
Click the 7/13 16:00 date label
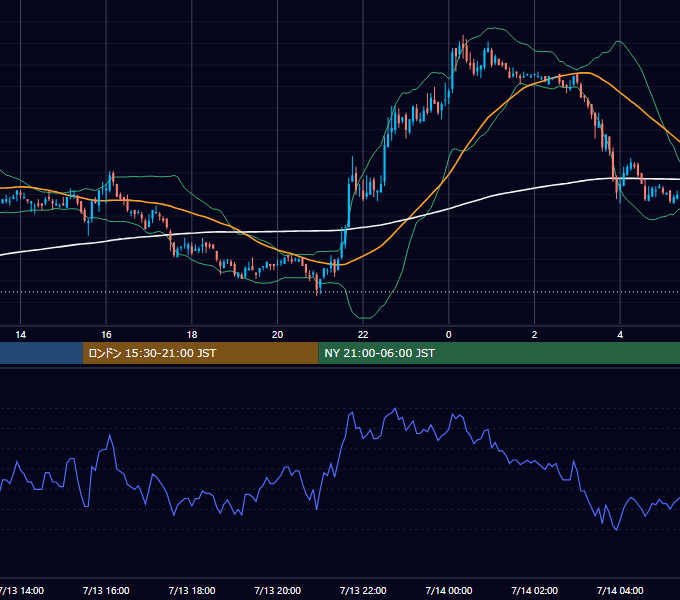tap(106, 590)
